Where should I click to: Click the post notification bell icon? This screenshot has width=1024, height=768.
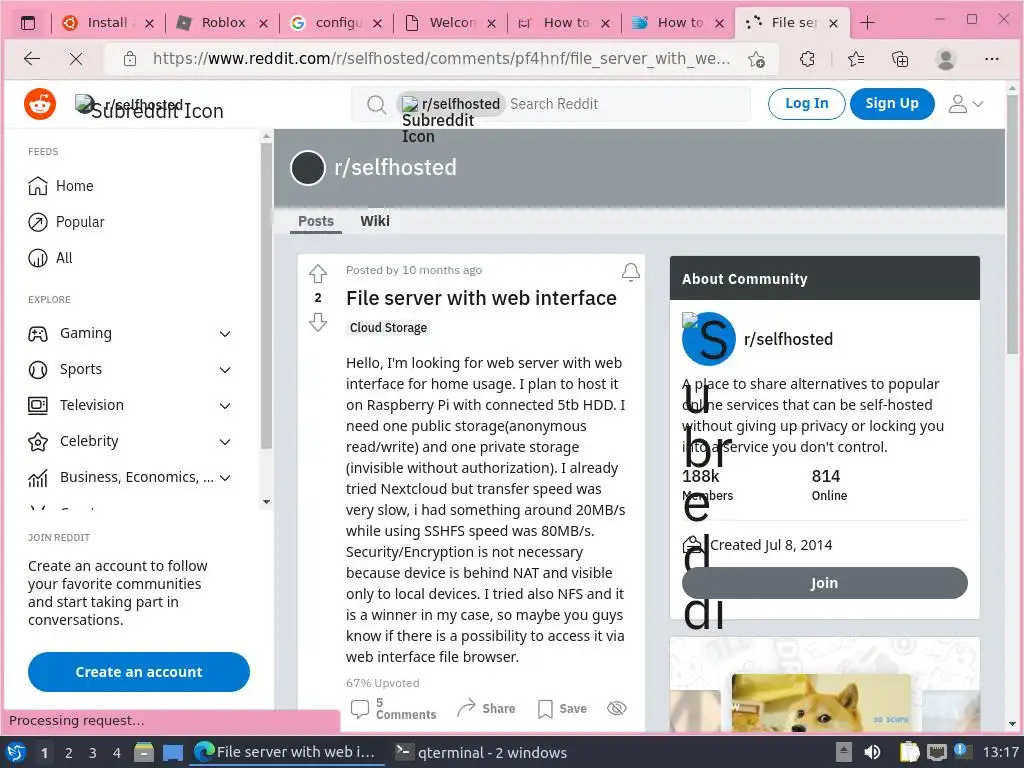(630, 272)
